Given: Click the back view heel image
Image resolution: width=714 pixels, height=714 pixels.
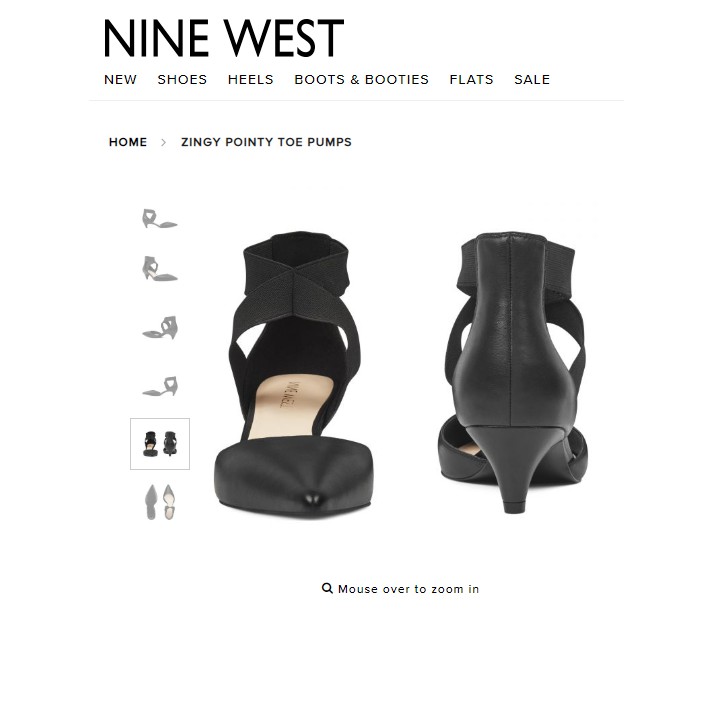Looking at the screenshot, I should pos(514,372).
